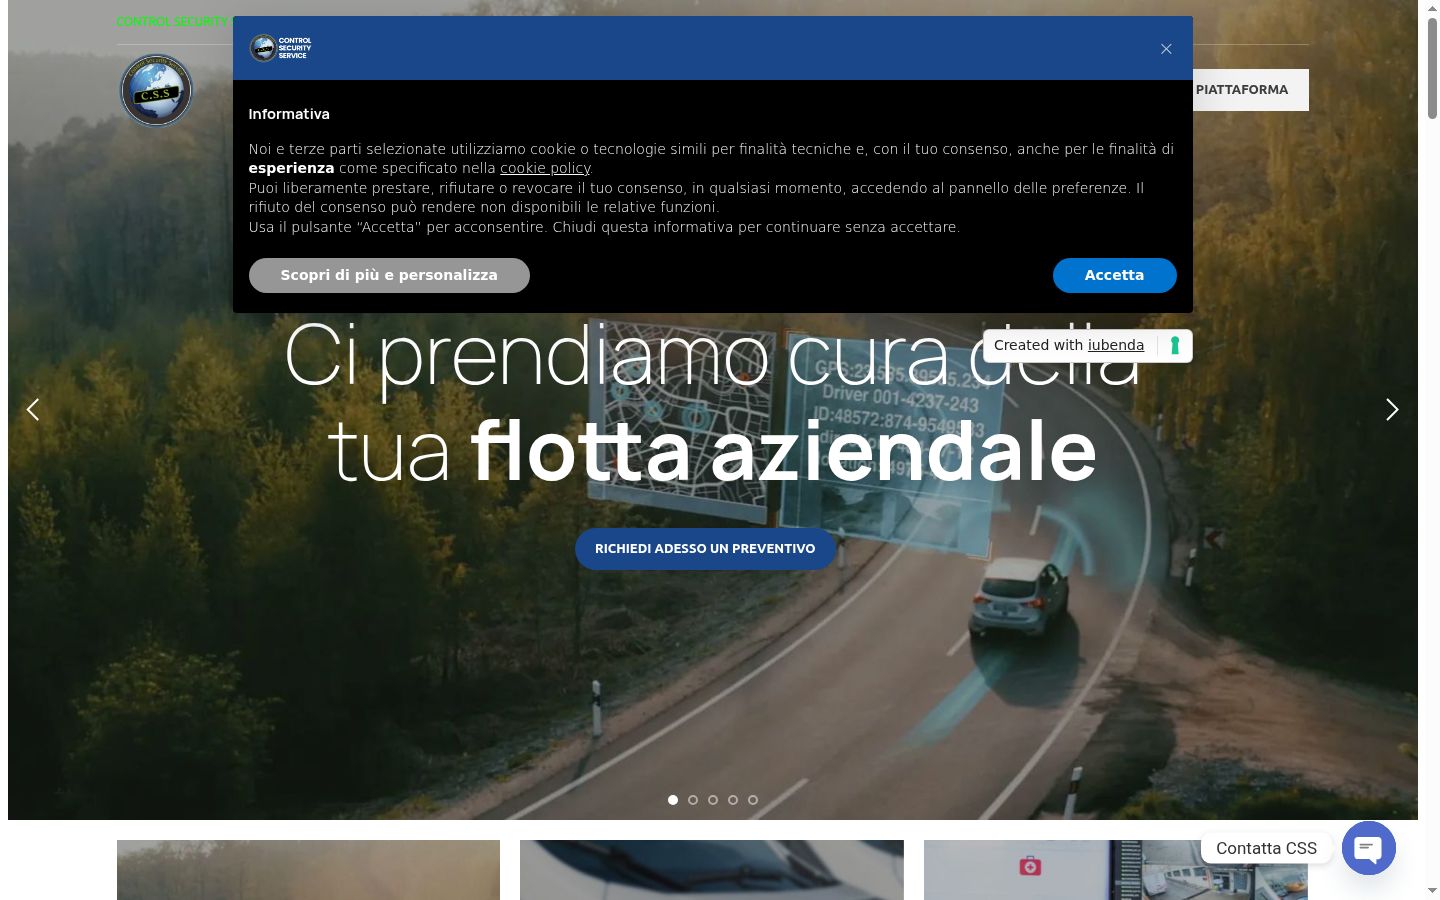Viewport: 1440px width, 900px height.
Task: Click the Informativa heading text
Action: click(289, 114)
